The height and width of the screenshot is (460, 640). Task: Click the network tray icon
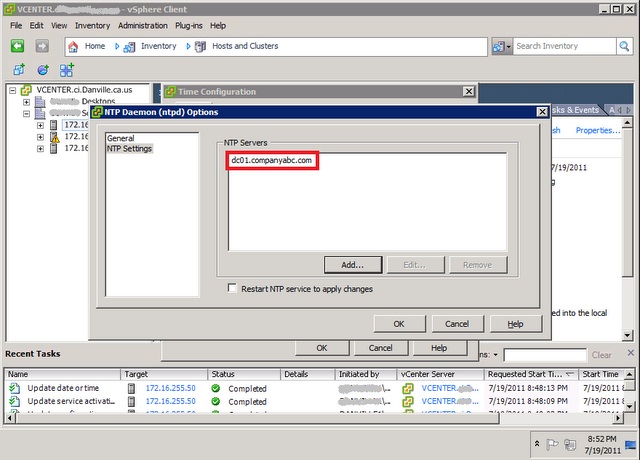(x=570, y=444)
